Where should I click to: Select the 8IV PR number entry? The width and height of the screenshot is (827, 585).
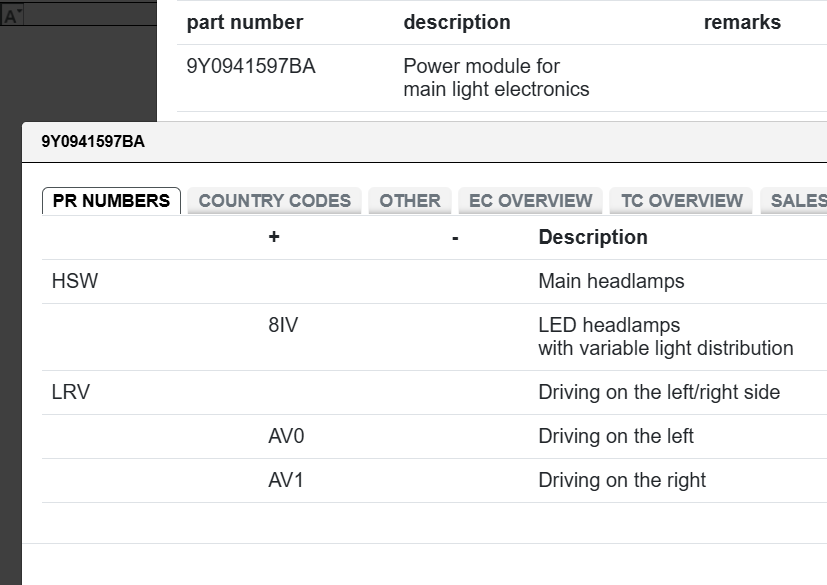pos(283,325)
